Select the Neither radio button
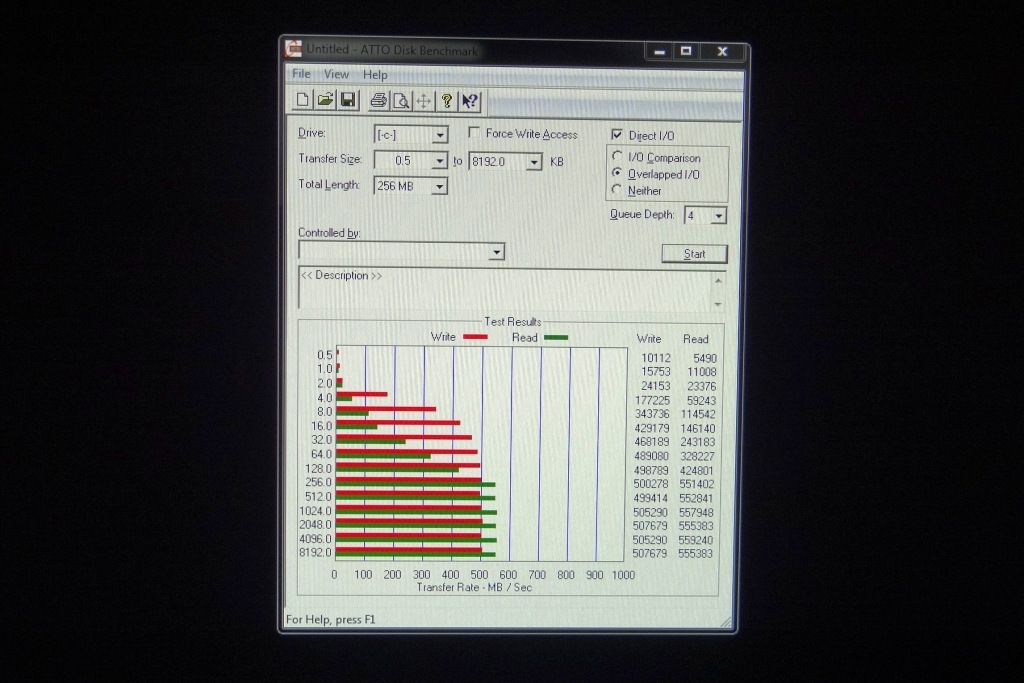1024x683 pixels. pos(617,190)
